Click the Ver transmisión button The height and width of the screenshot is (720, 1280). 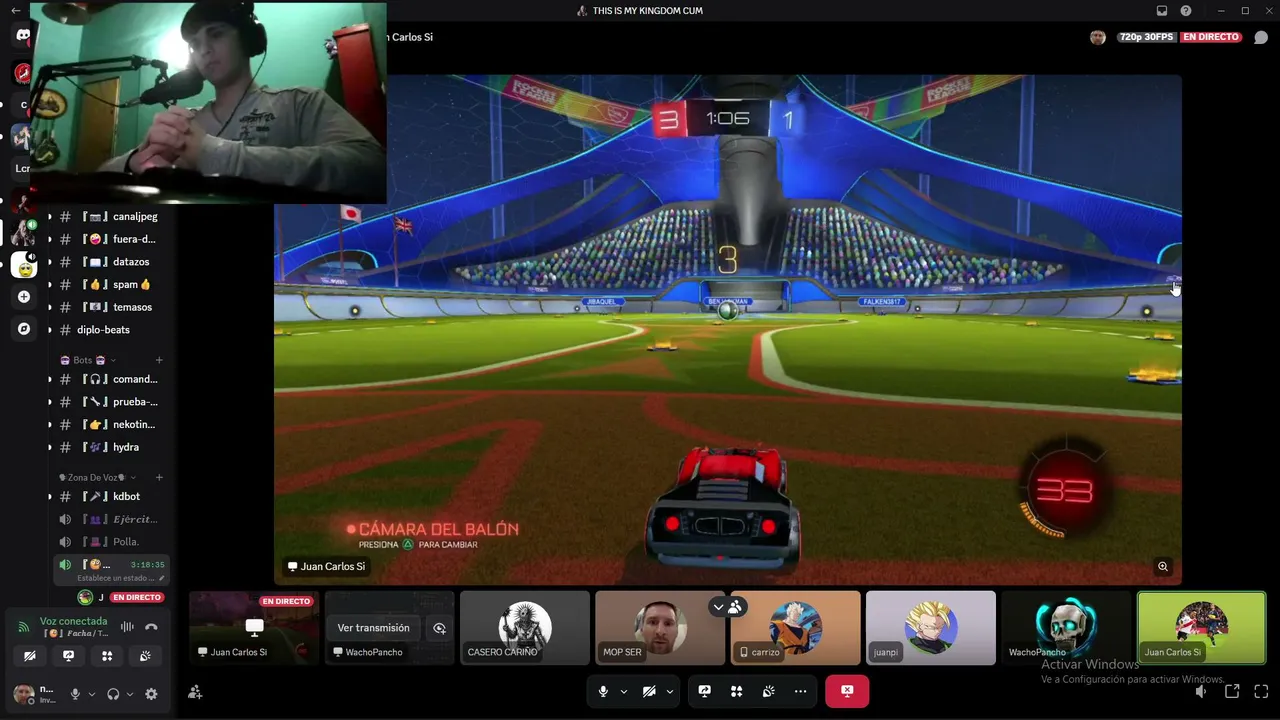373,628
